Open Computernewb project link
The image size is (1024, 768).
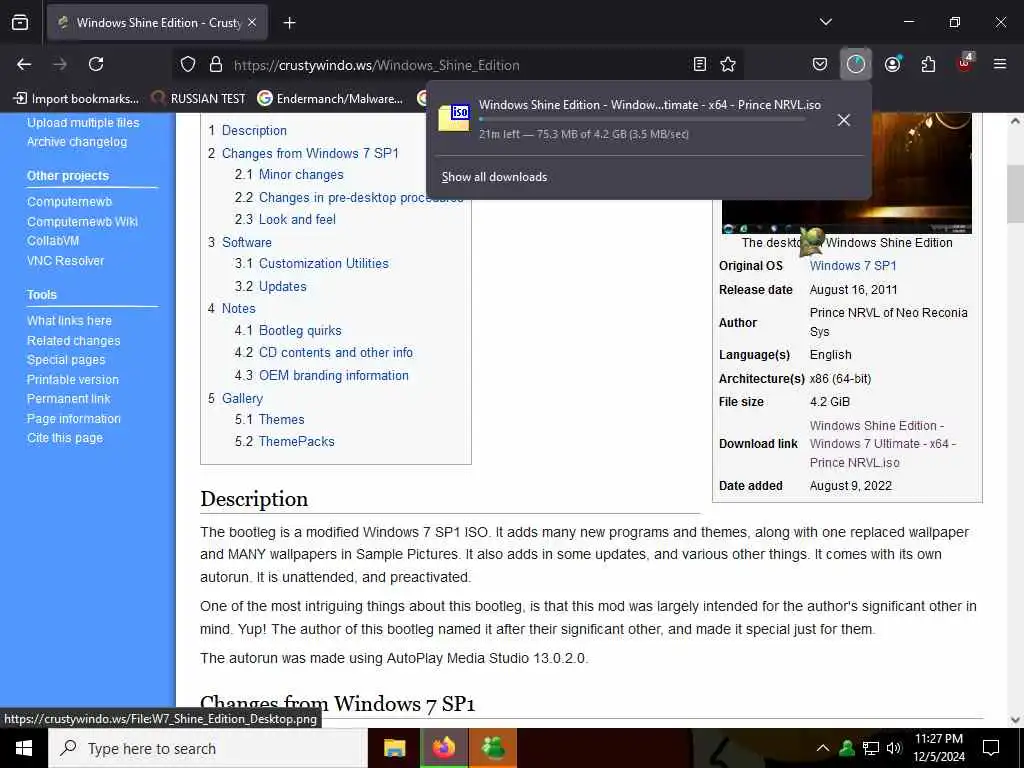[x=69, y=202]
